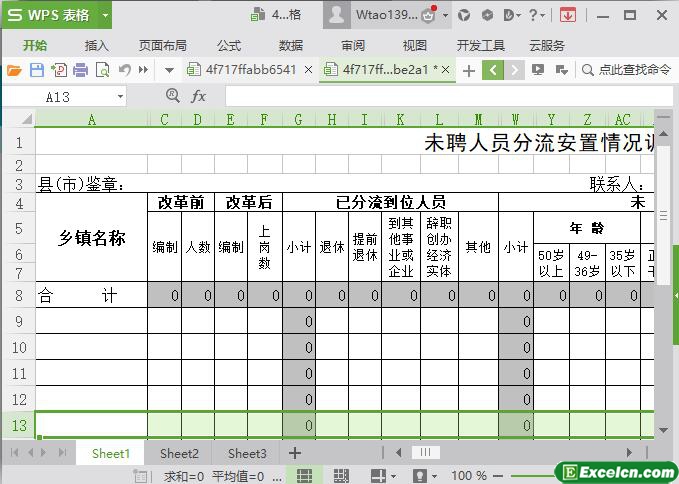Image resolution: width=679 pixels, height=484 pixels.
Task: Click the zoom magnifier icon beside fx
Action: point(174,96)
